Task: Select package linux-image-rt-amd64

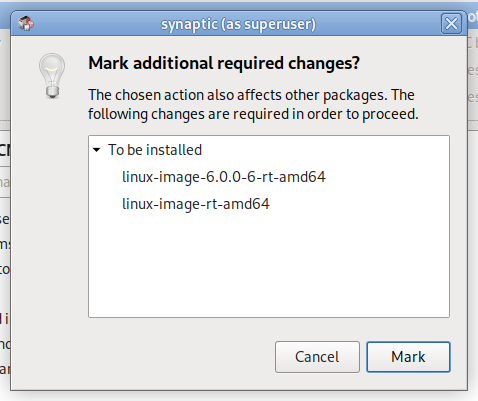Action: coord(196,204)
